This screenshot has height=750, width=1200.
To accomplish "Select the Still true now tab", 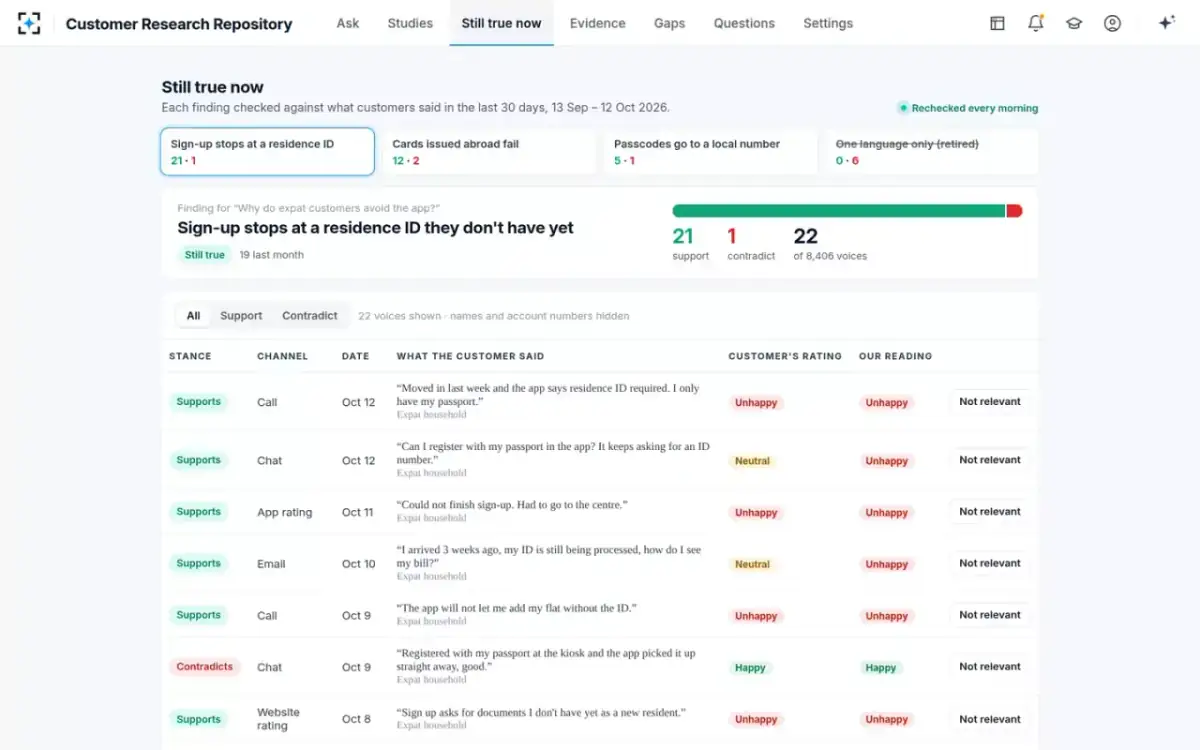I will coord(501,23).
